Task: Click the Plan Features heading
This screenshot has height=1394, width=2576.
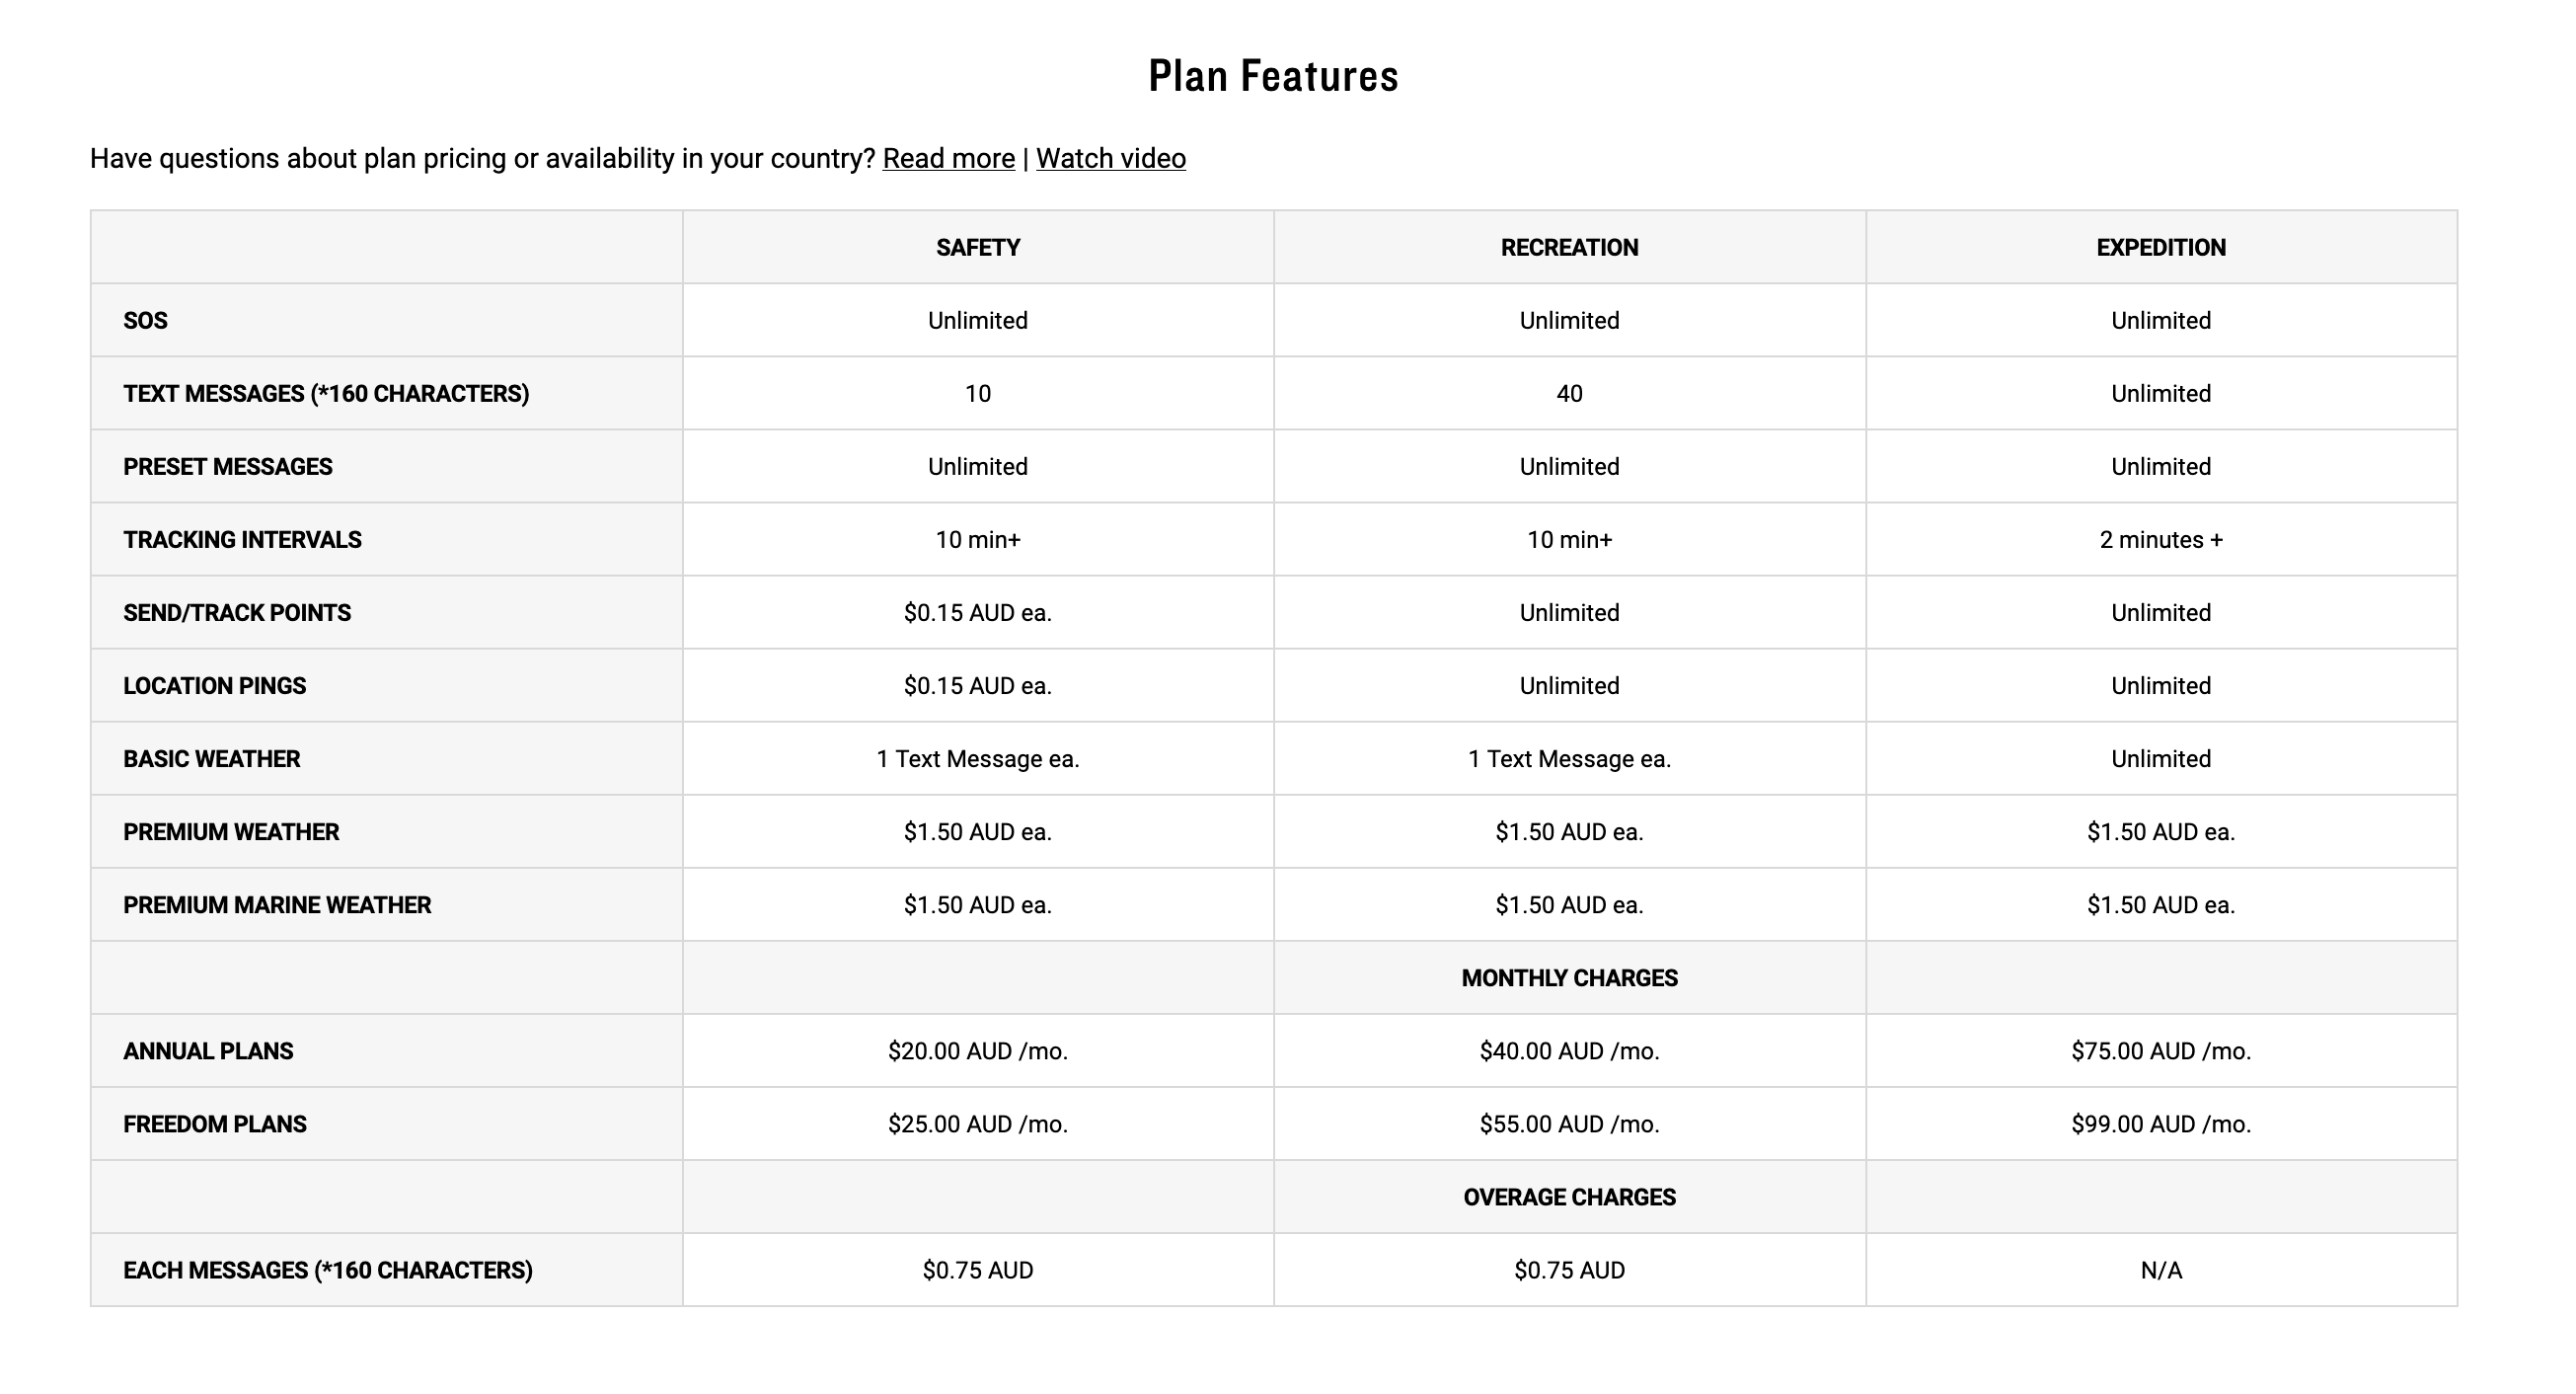Action: pyautogui.click(x=1273, y=76)
